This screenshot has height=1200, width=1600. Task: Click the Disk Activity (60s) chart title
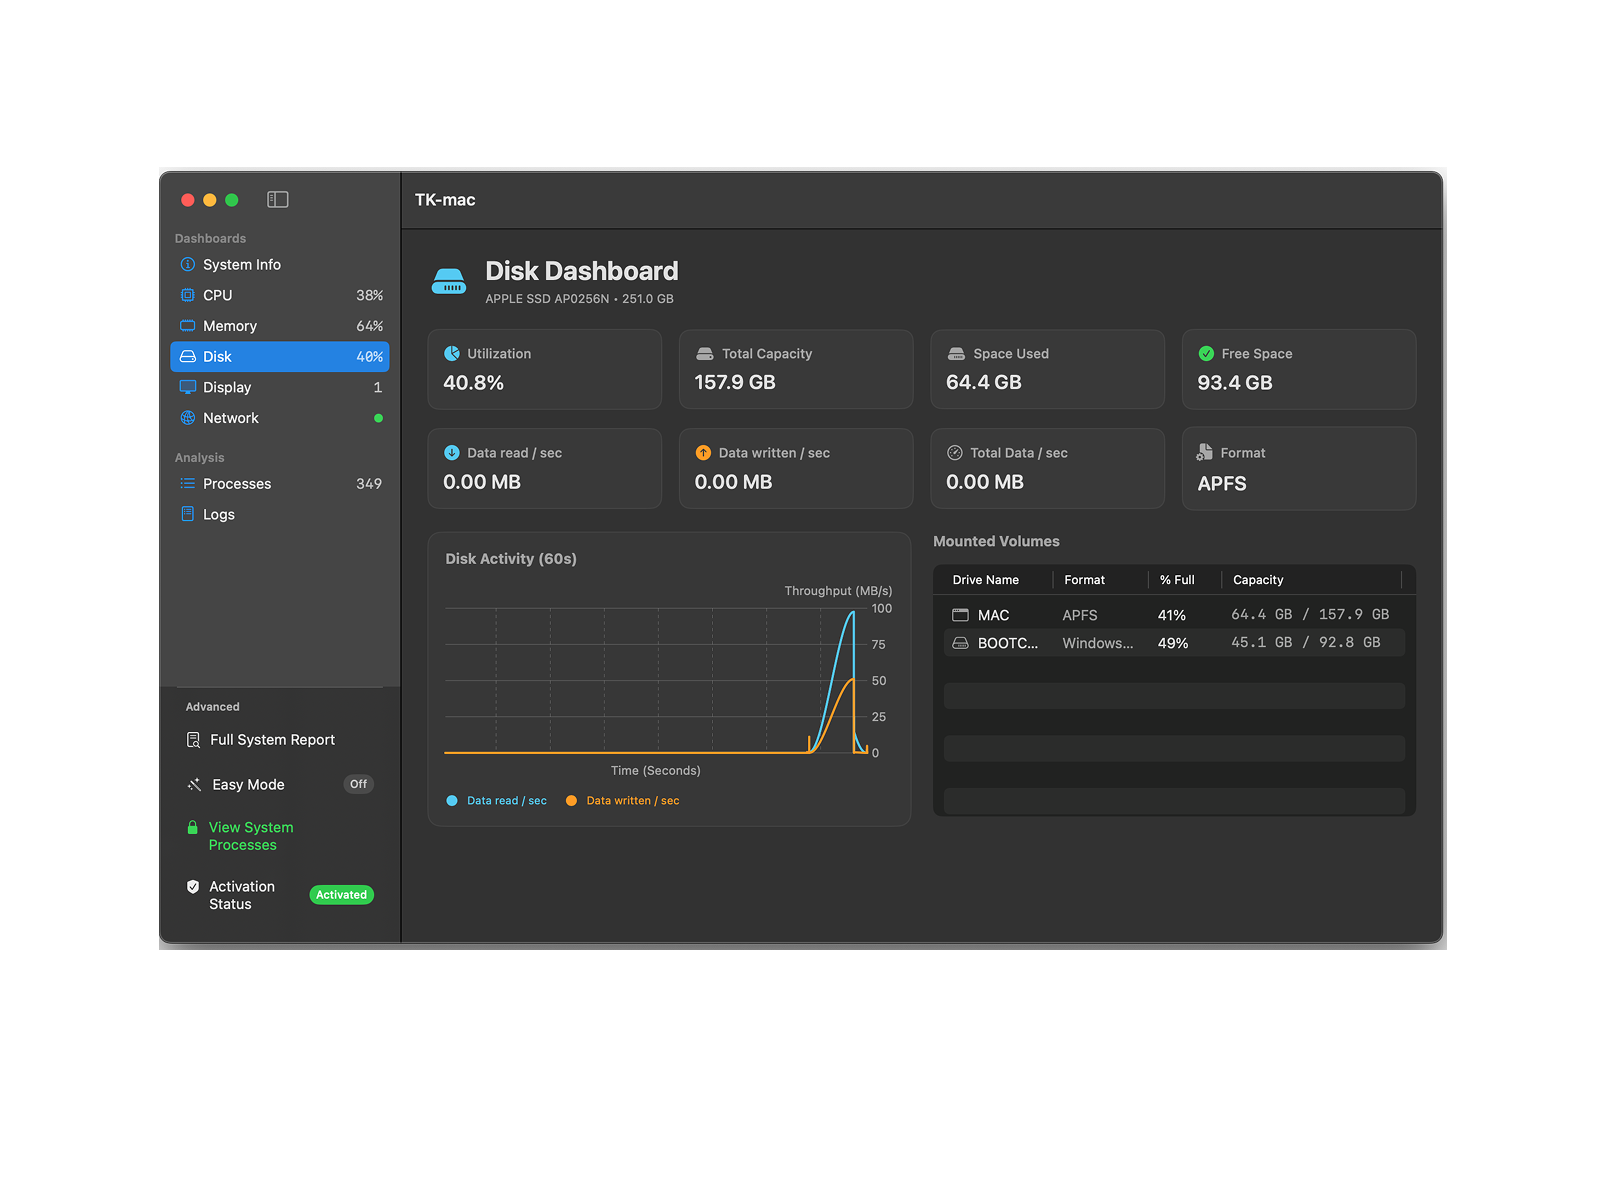511,559
